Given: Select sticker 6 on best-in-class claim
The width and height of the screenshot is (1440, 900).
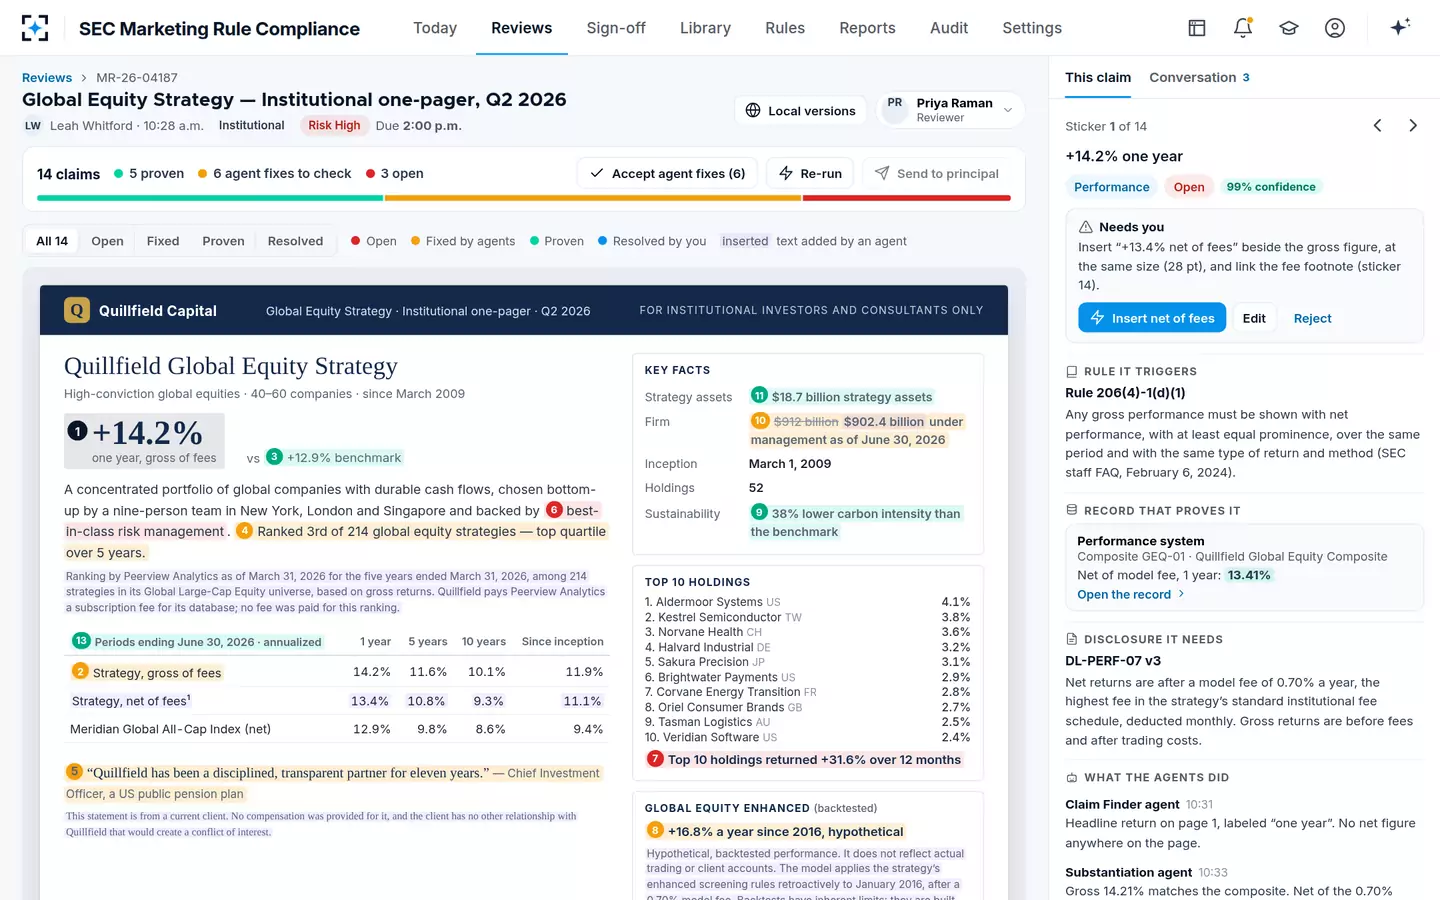Looking at the screenshot, I should pyautogui.click(x=554, y=510).
